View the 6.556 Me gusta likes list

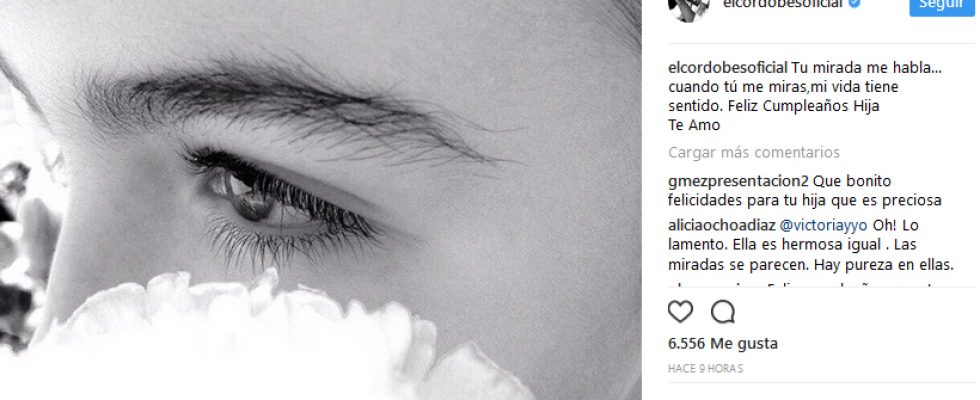pyautogui.click(x=723, y=343)
